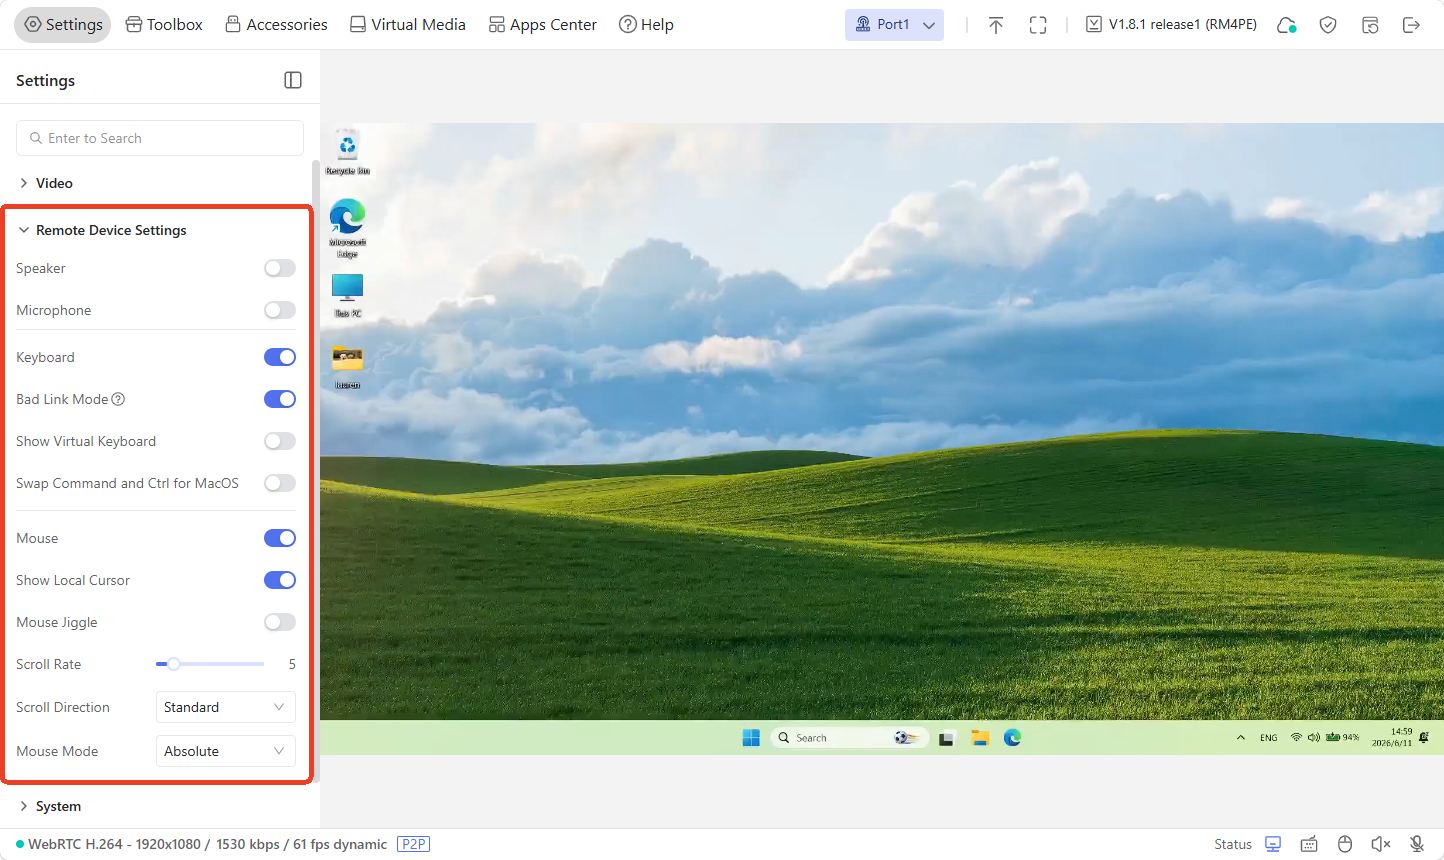This screenshot has height=860, width=1444.
Task: Click the Enter to Search field
Action: tap(160, 138)
